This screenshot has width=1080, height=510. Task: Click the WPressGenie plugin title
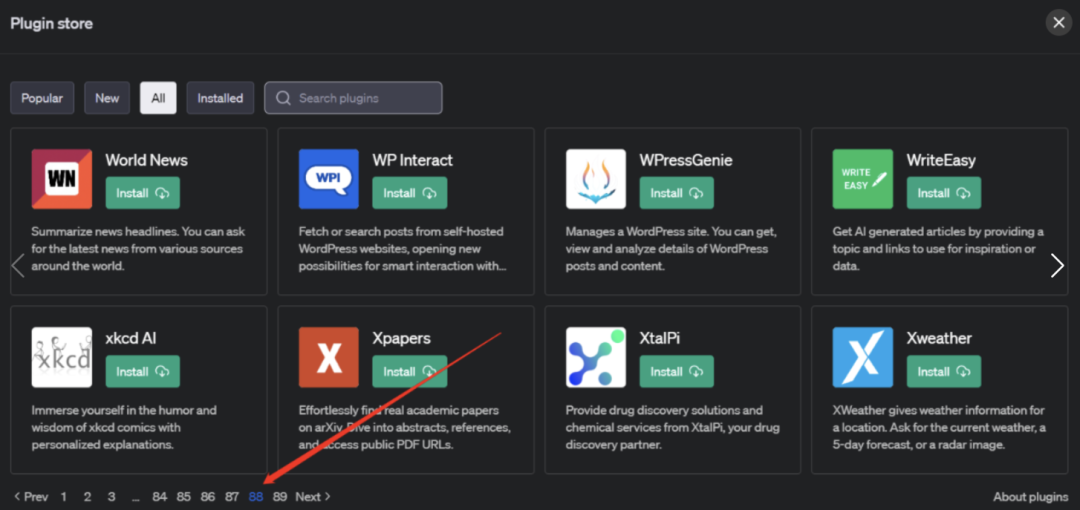686,161
